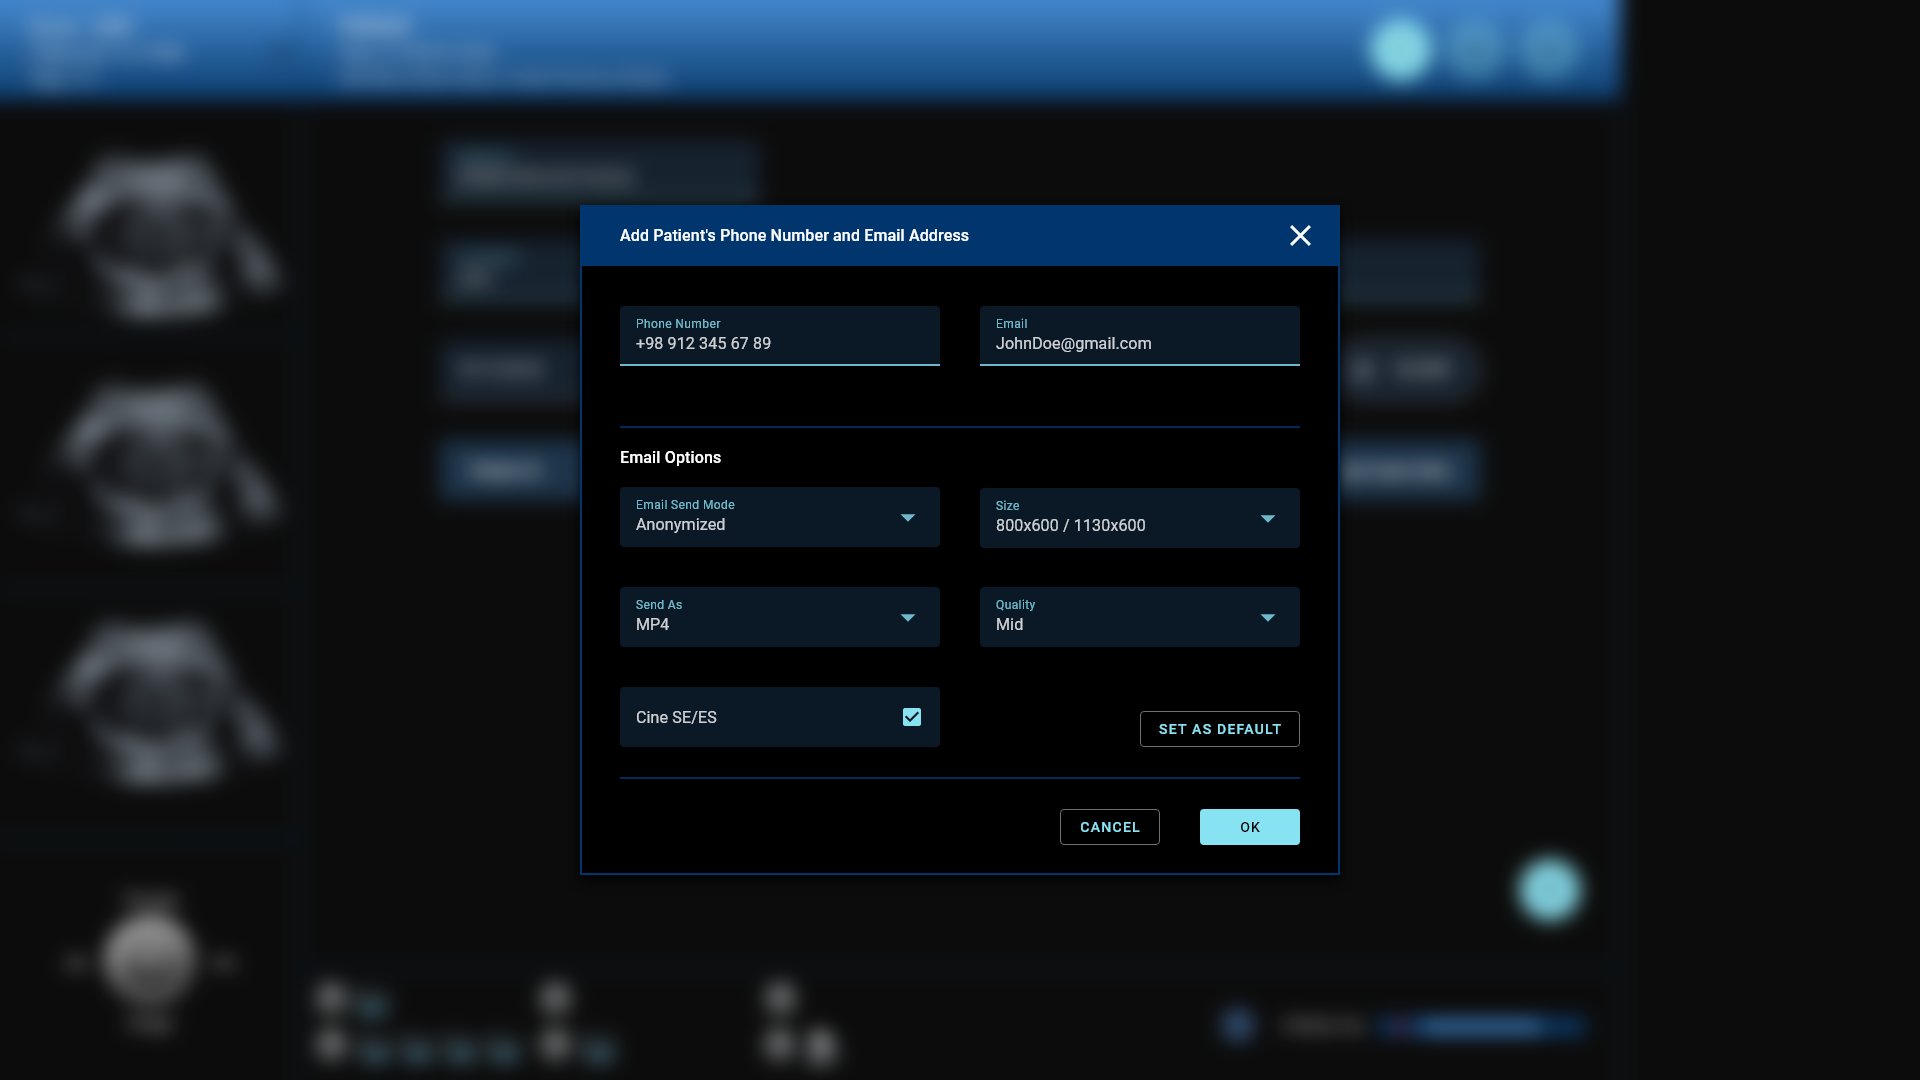Confirm with the OK button
This screenshot has width=1920, height=1080.
pyautogui.click(x=1249, y=827)
